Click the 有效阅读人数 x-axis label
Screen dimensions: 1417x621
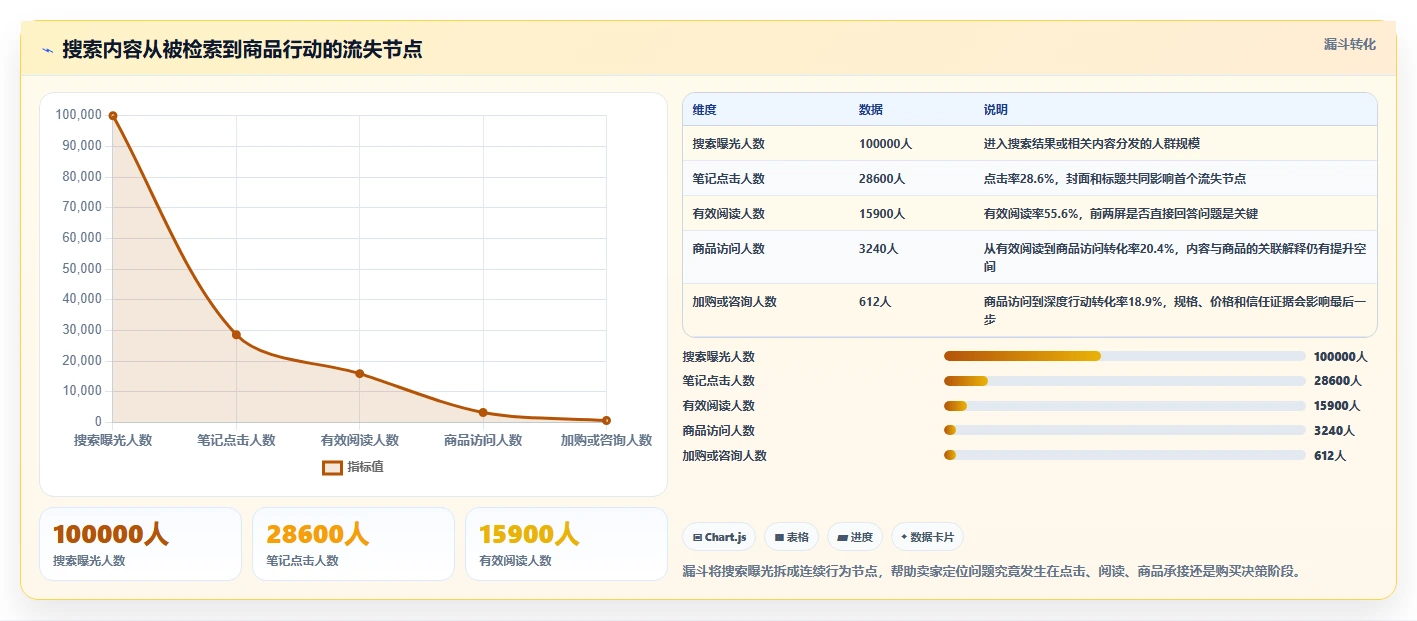(360, 440)
